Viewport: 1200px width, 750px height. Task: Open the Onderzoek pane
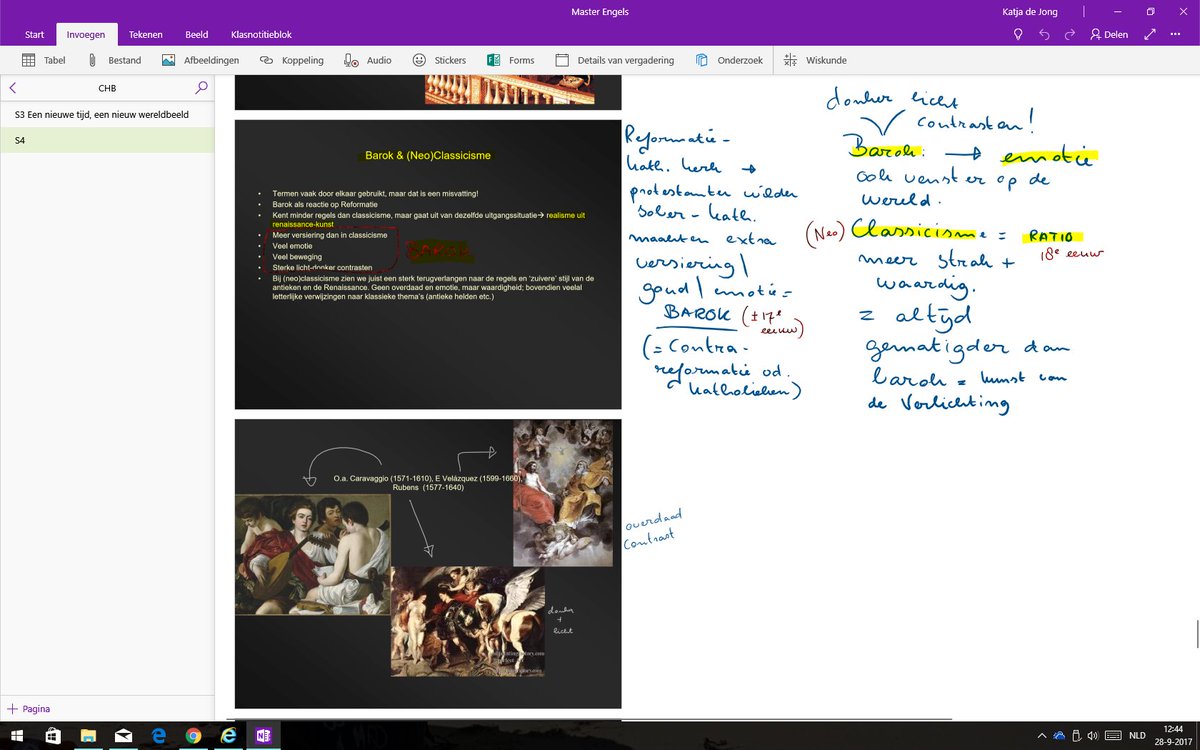point(729,60)
